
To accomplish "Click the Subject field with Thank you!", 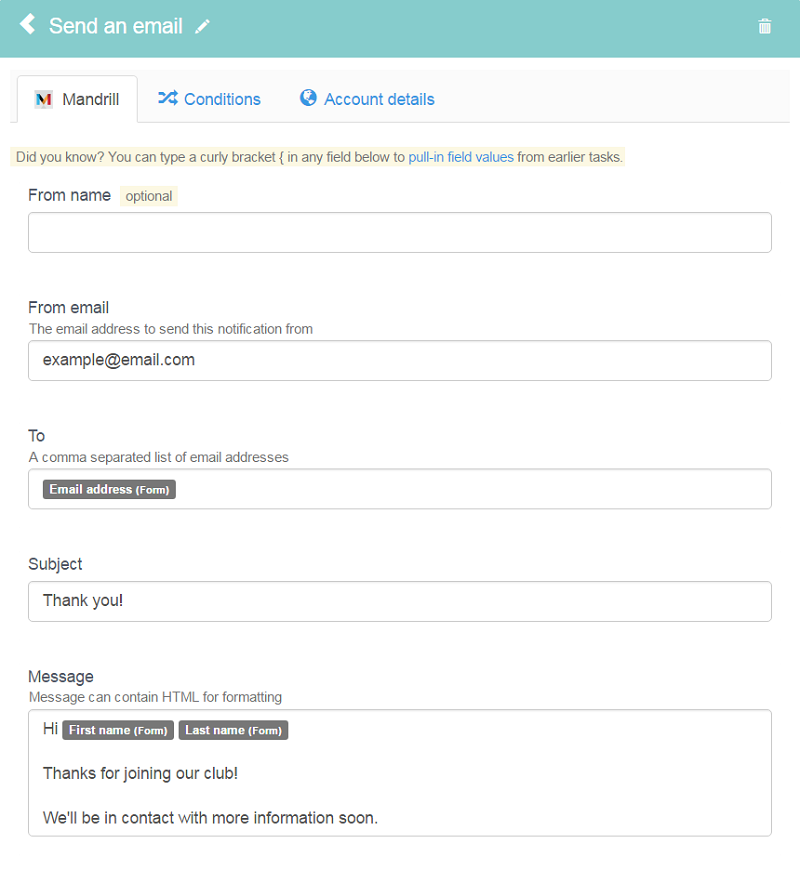I will 399,601.
